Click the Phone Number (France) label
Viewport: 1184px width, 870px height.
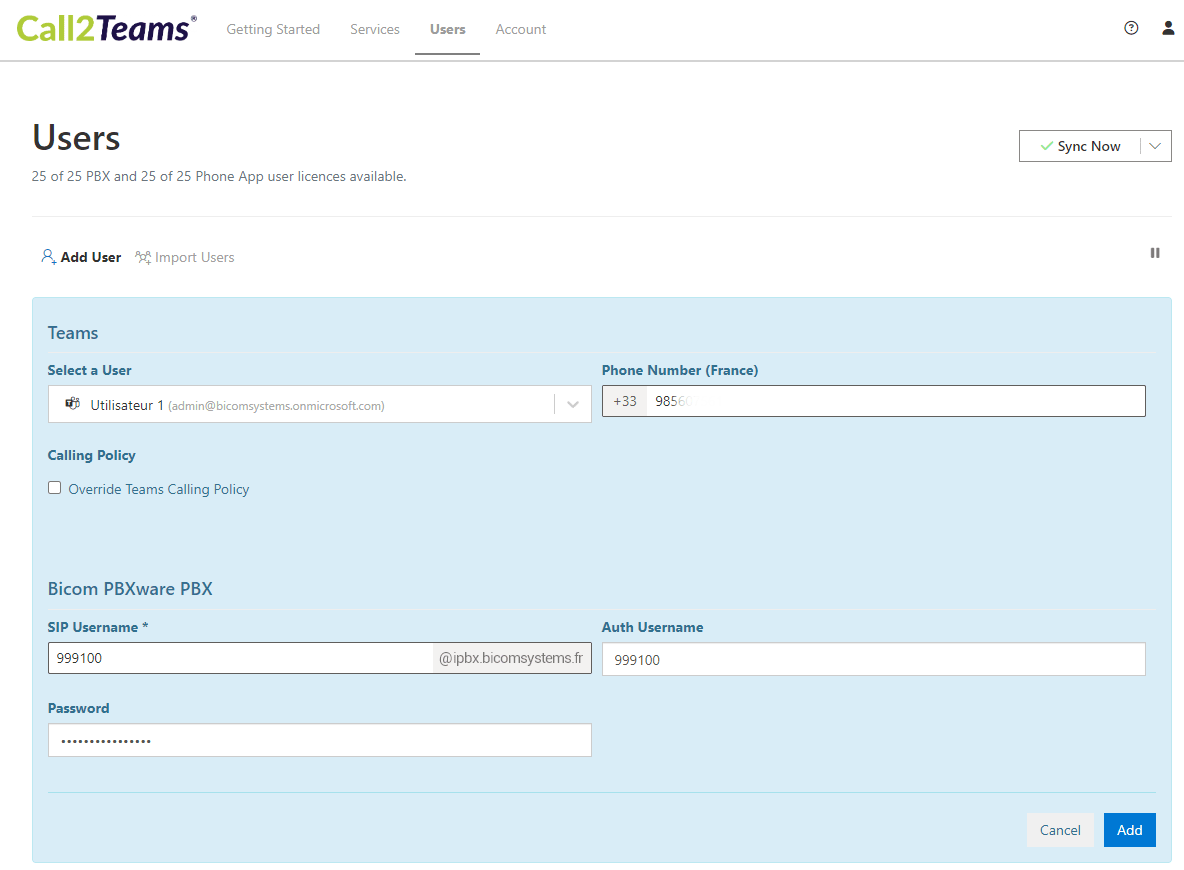(x=680, y=370)
